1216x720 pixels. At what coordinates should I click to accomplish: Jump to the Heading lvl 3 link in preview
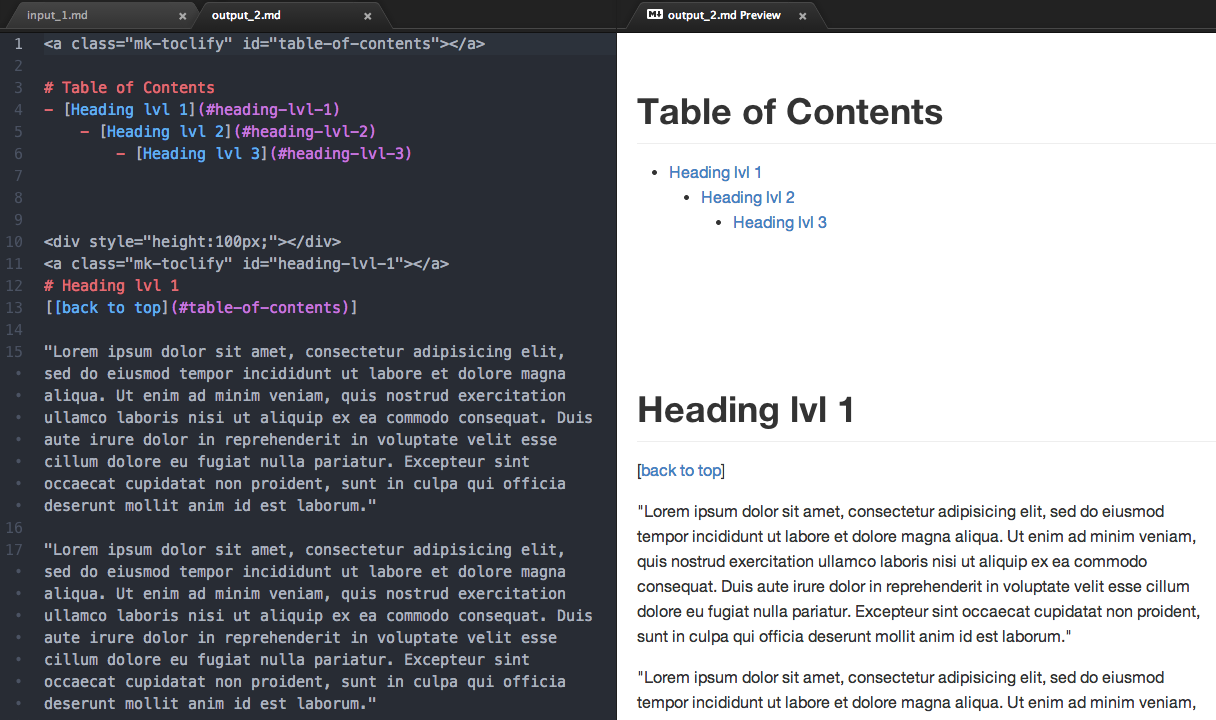(x=780, y=222)
